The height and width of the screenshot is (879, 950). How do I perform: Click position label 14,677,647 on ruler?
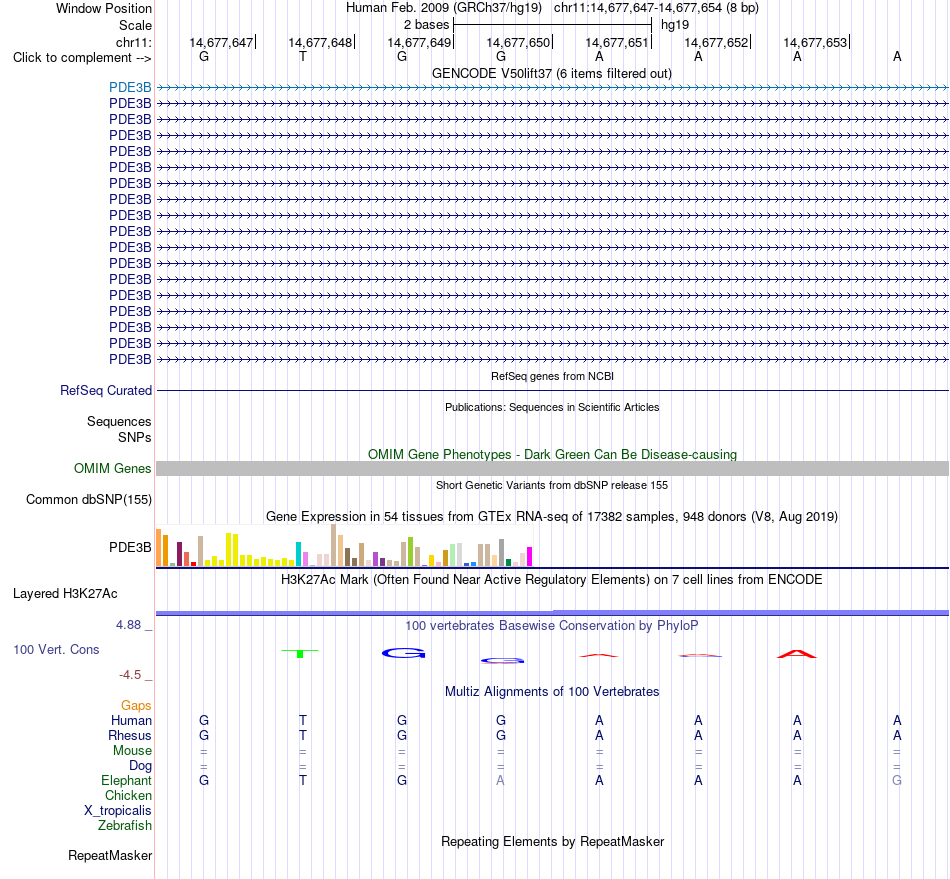pos(221,42)
